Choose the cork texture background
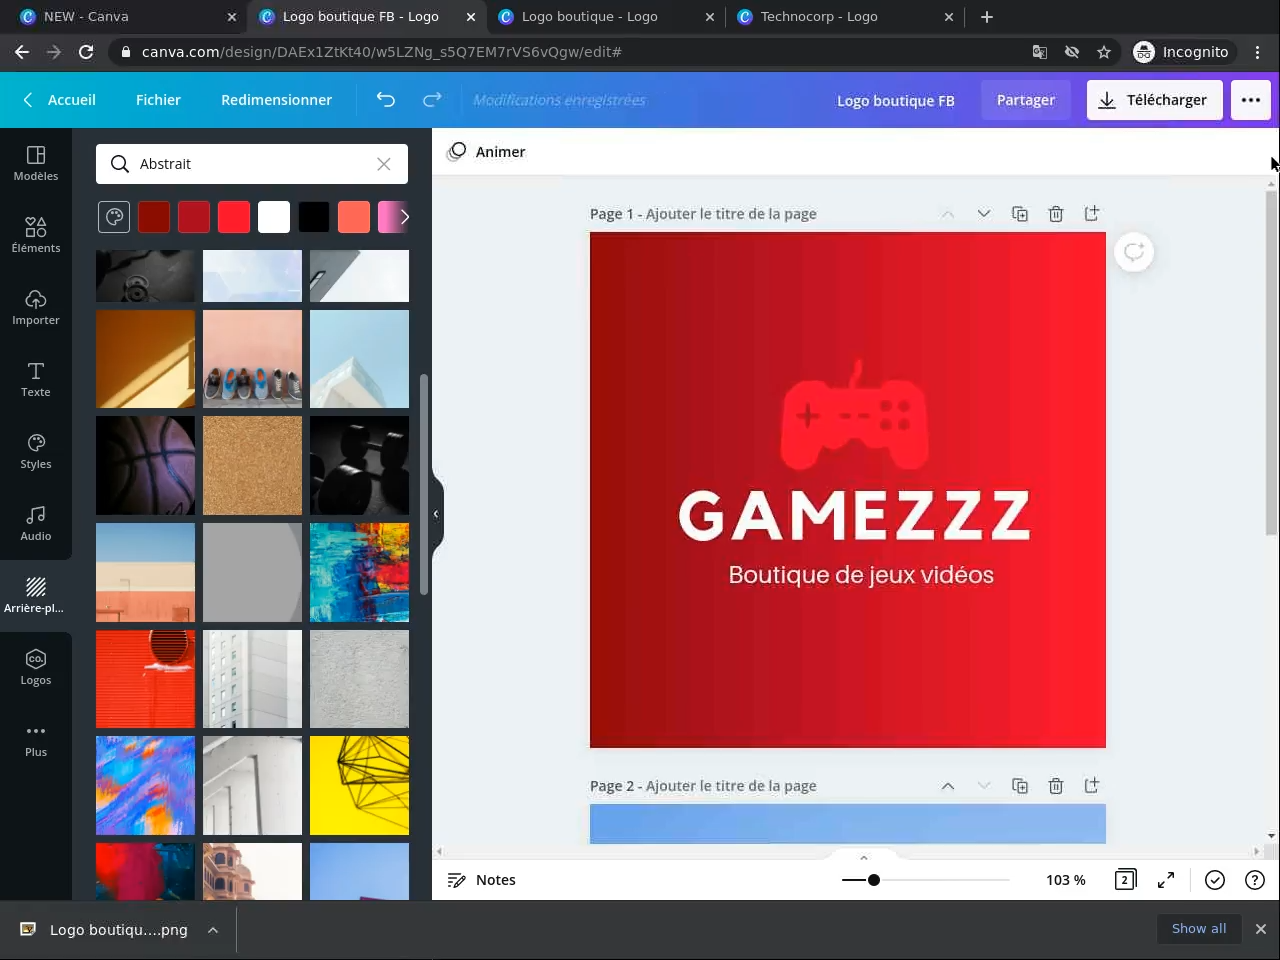This screenshot has width=1280, height=960. click(253, 466)
